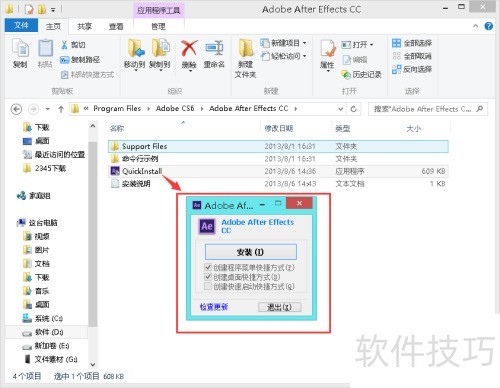Select the installation notes text document
Screen dimensions: 500x388
(278, 184)
